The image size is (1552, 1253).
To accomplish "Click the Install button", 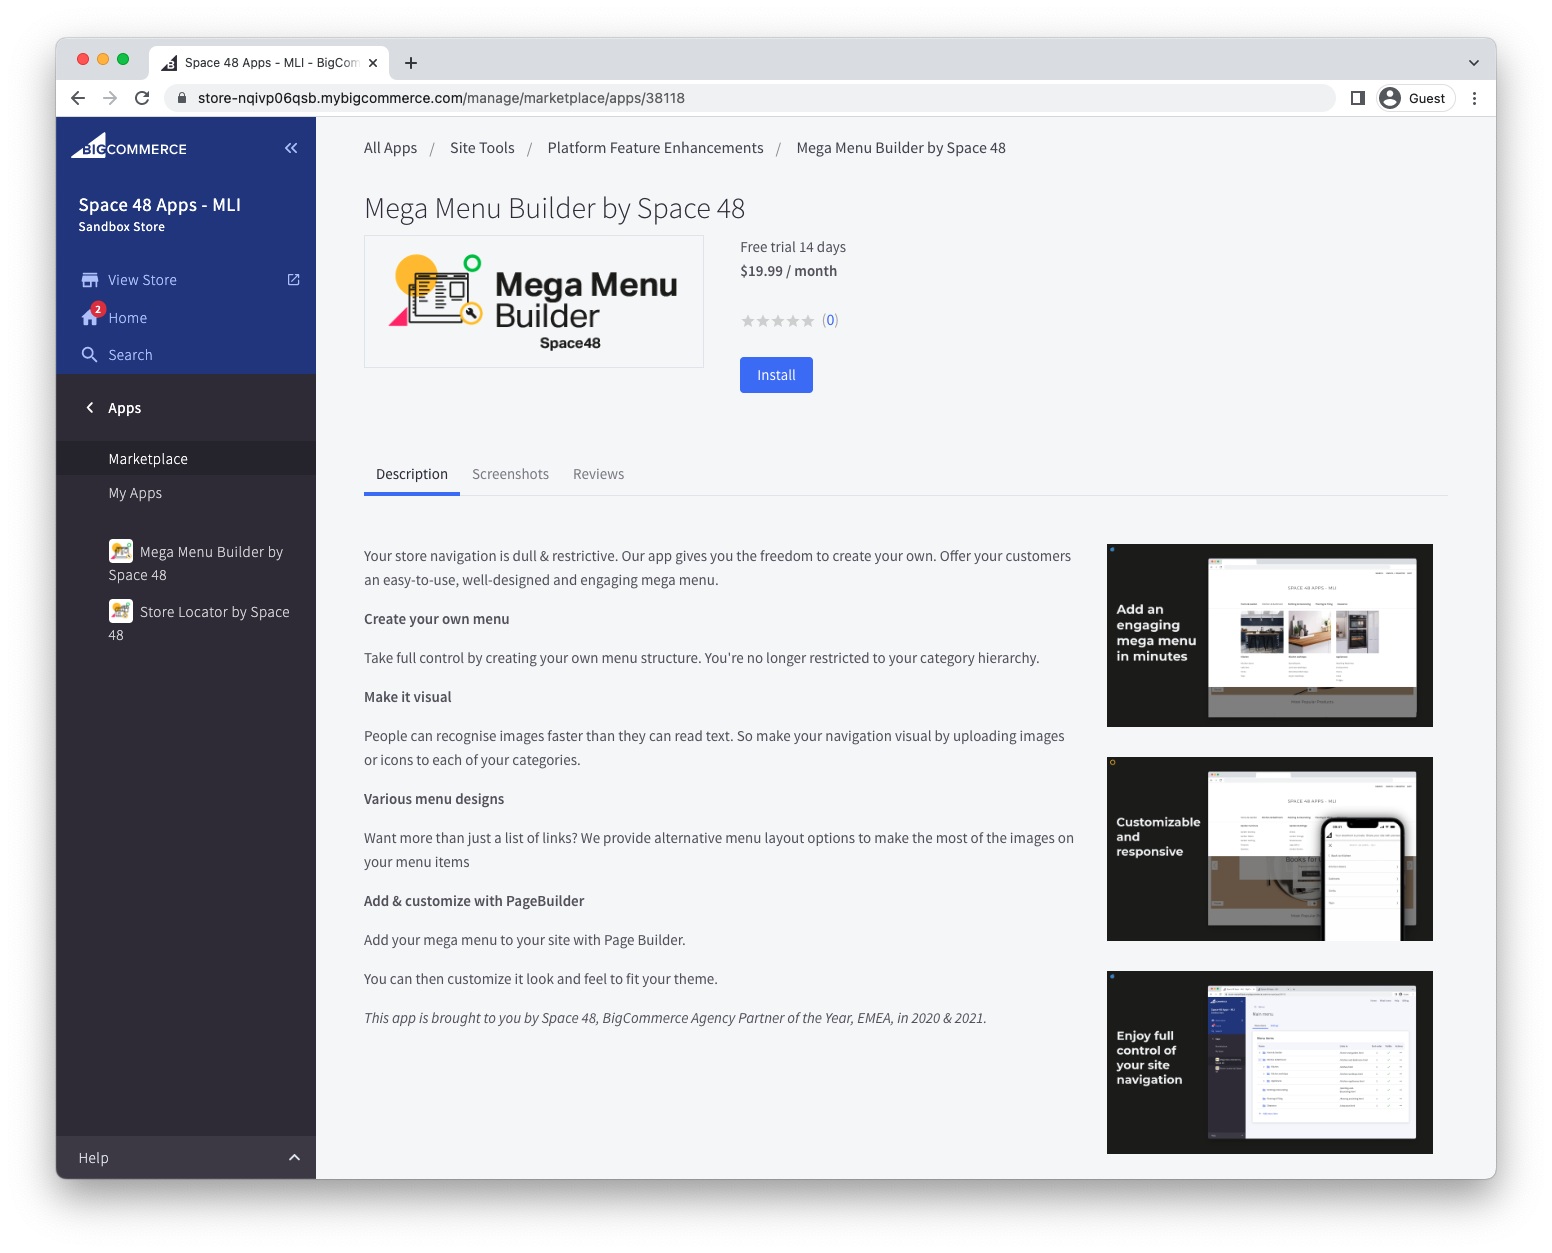I will coord(776,375).
